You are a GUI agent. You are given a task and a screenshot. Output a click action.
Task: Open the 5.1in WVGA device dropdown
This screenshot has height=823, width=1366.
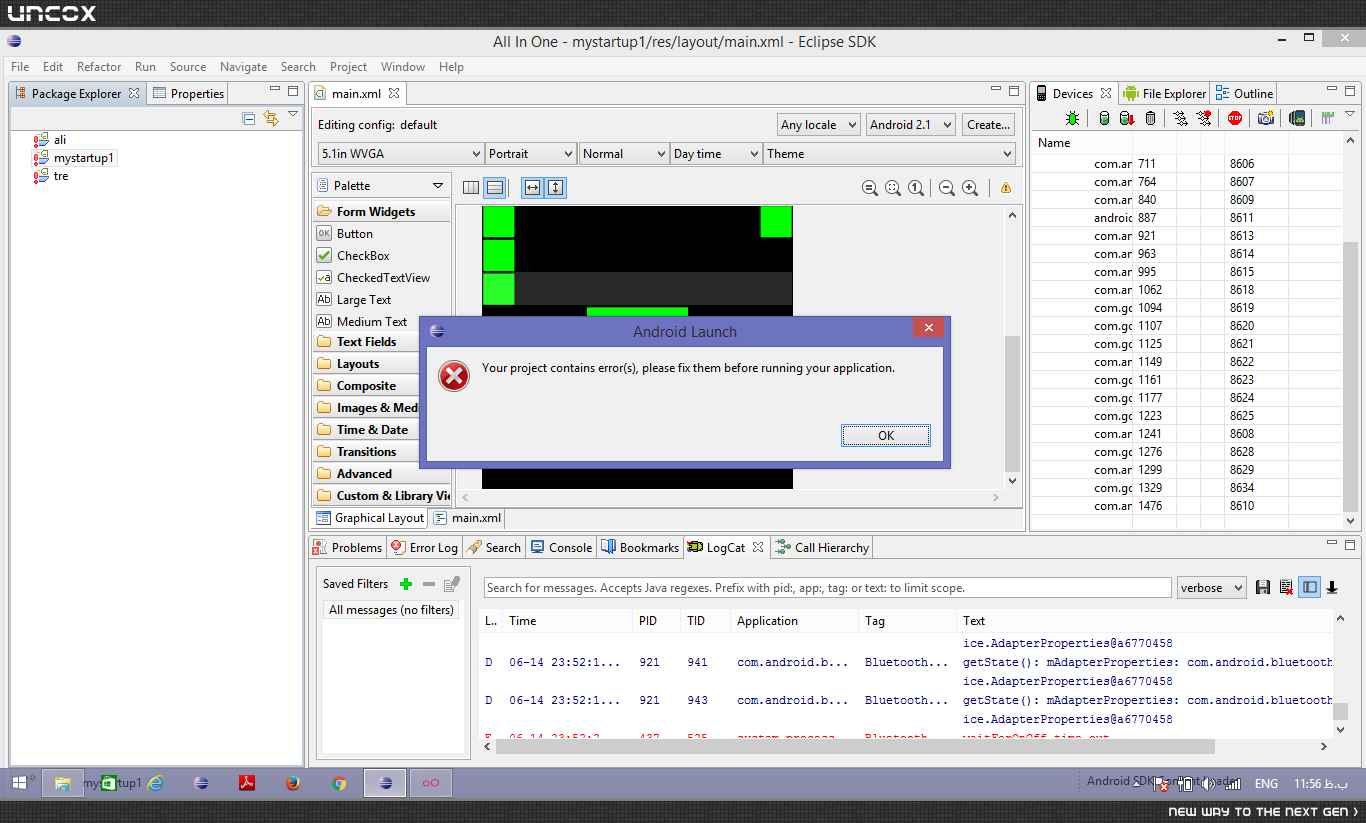coord(401,154)
